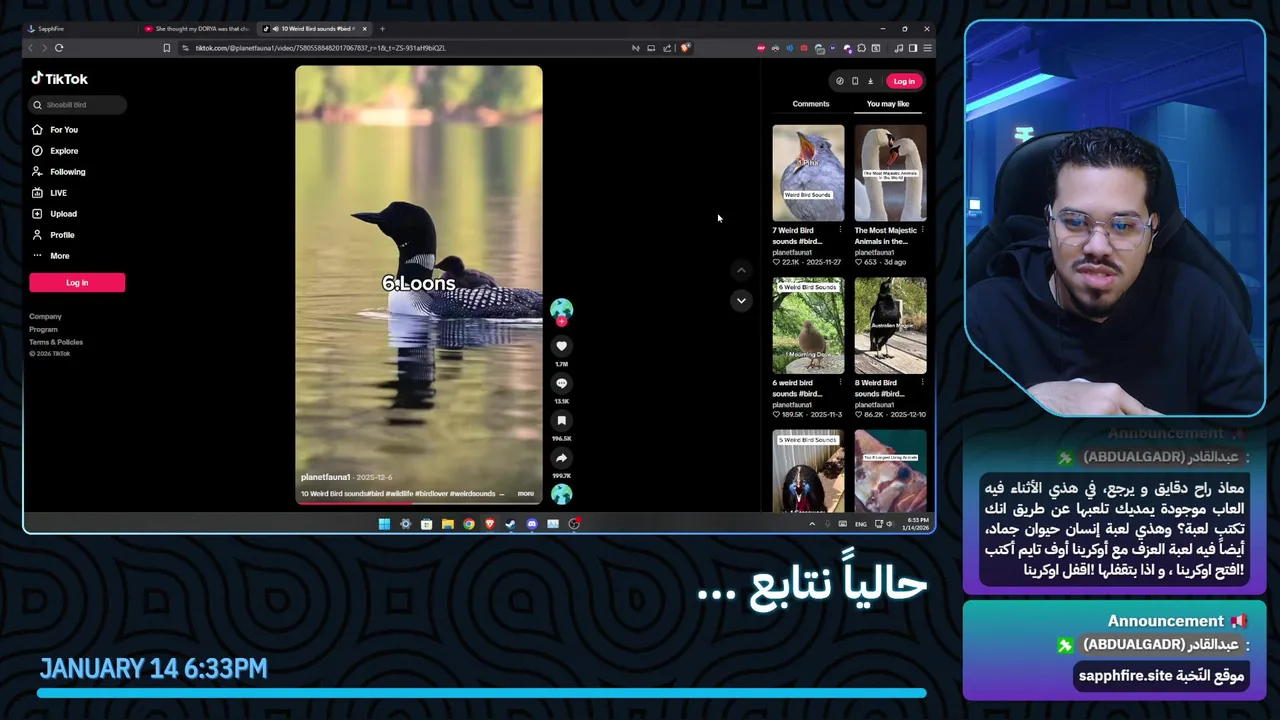Viewport: 1280px width, 720px height.
Task: Open the Windows Start menu
Action: 384,524
